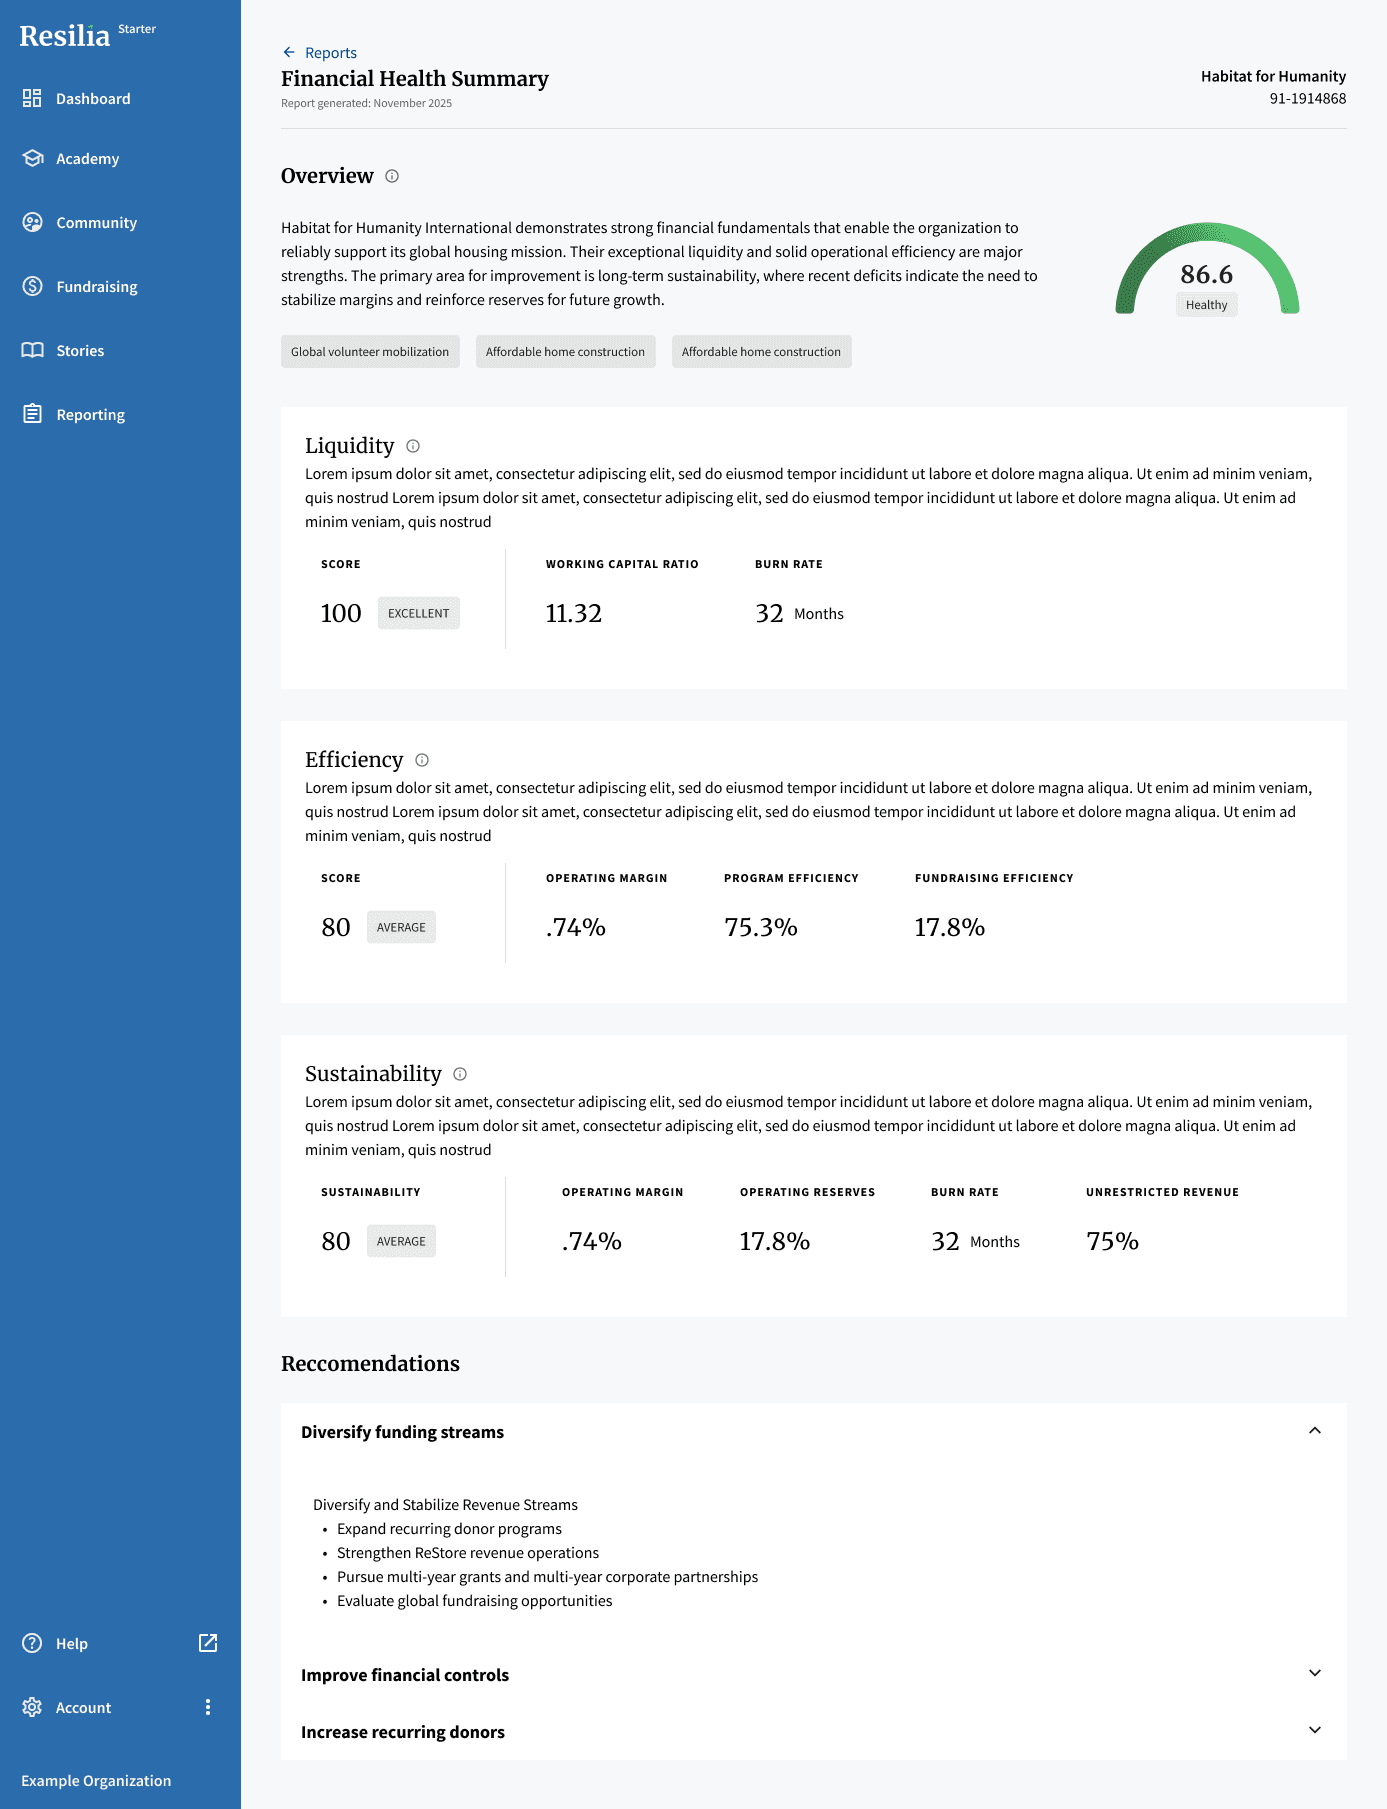Click the Global volunteer mobilization tag
The height and width of the screenshot is (1809, 1387).
(370, 351)
